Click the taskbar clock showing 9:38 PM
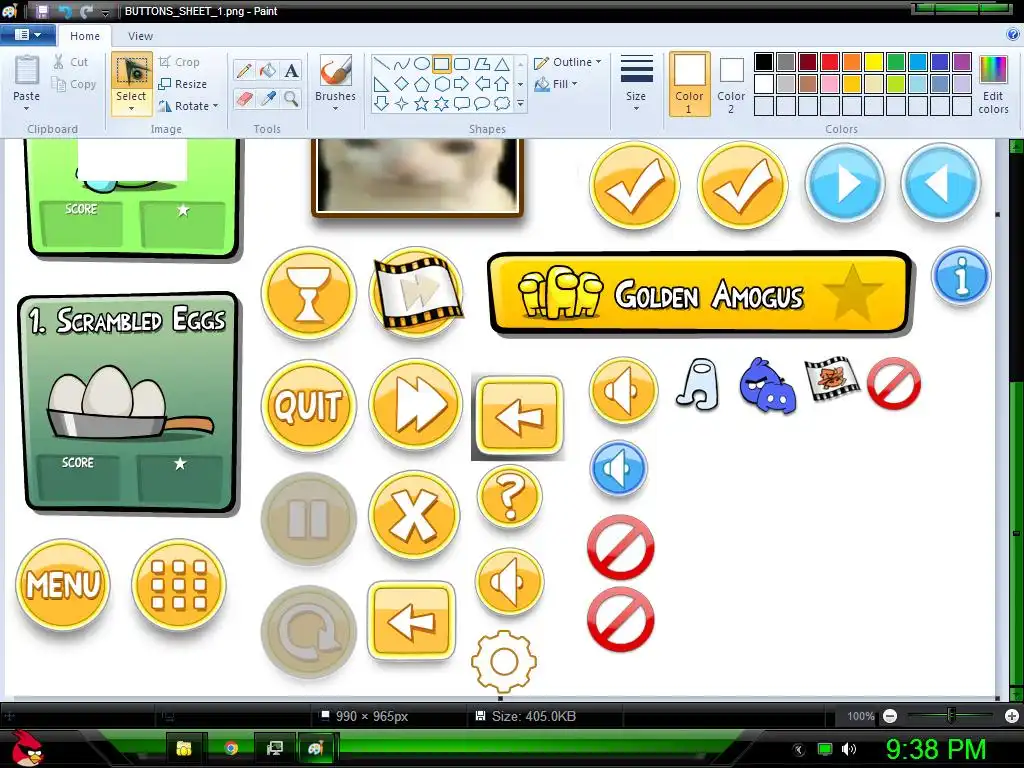 pos(936,749)
